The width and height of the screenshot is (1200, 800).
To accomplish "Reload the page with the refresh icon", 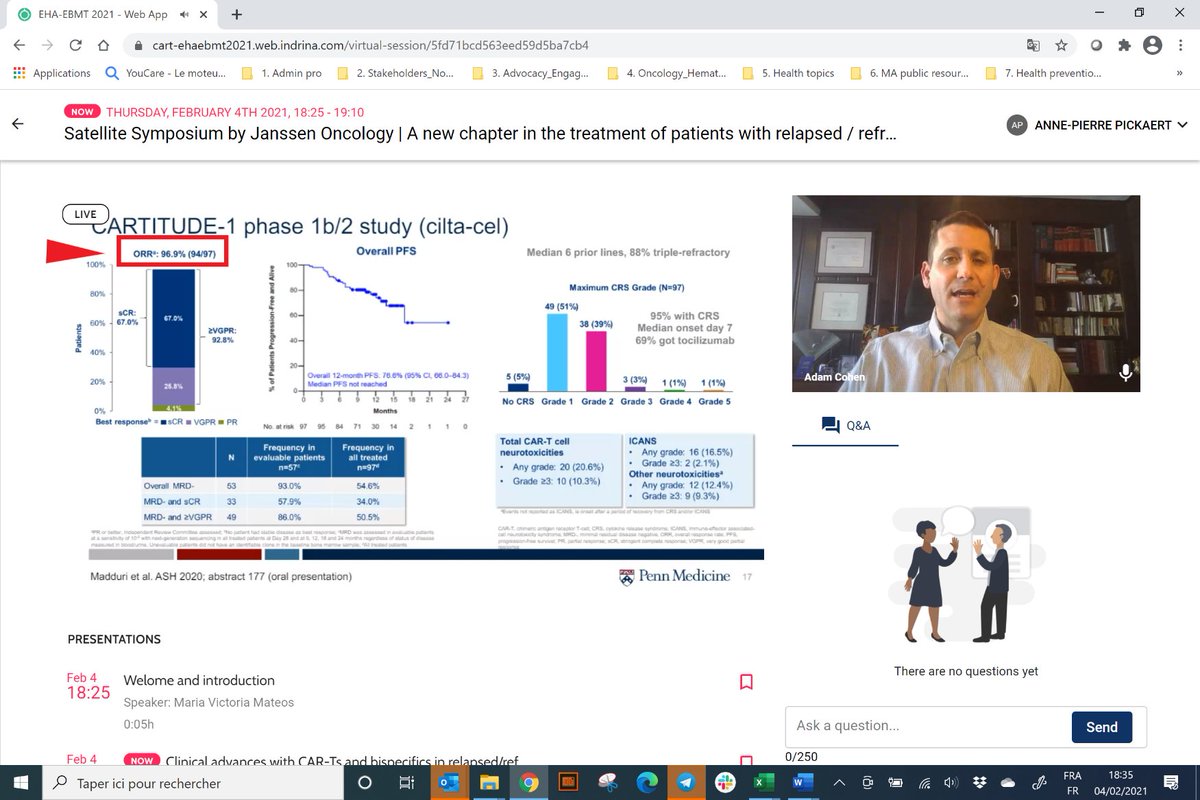I will [x=76, y=46].
